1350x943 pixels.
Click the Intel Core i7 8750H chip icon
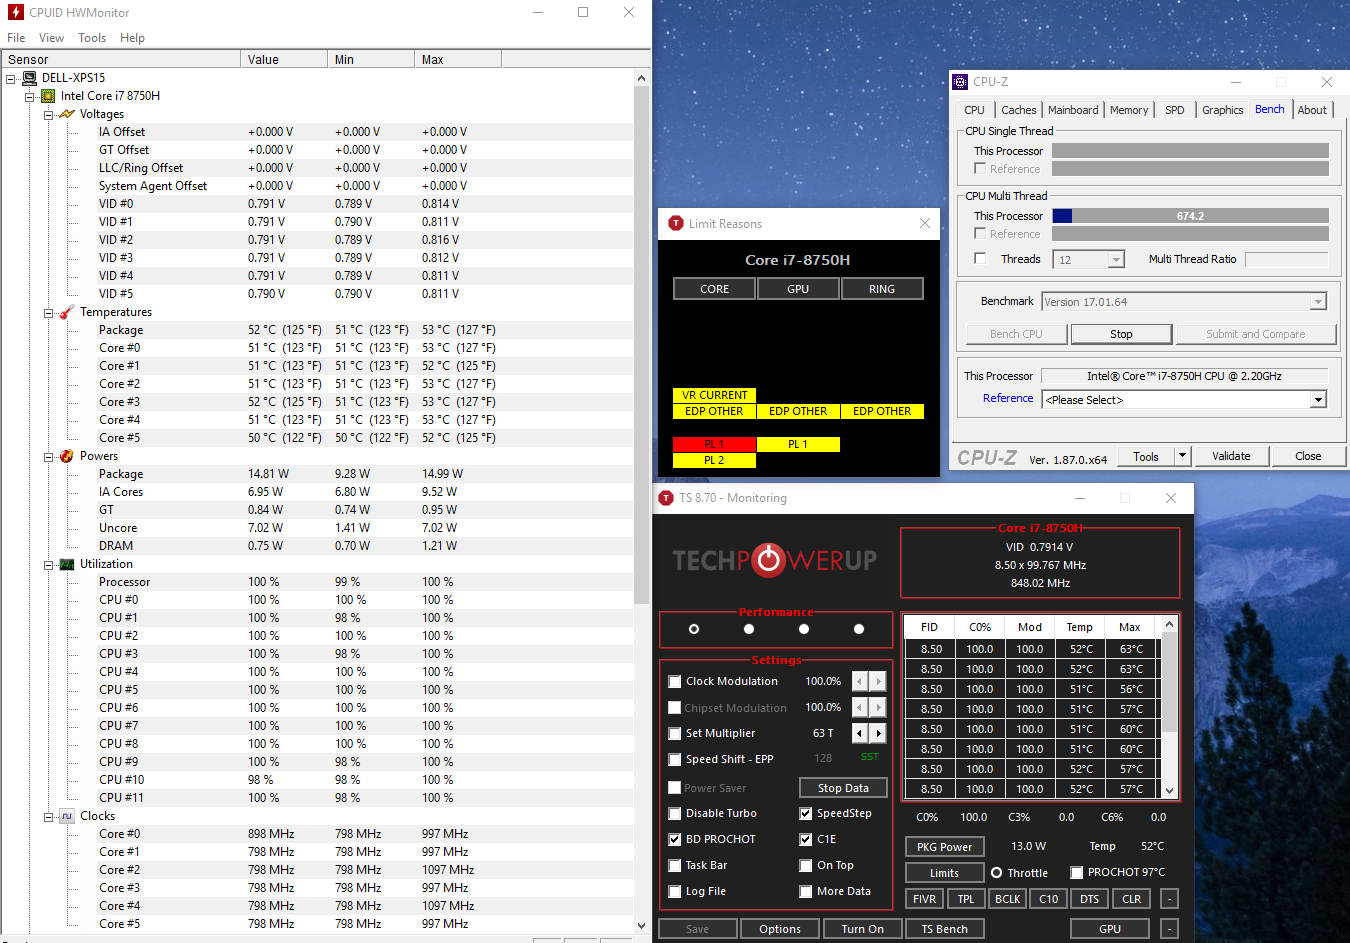[x=48, y=96]
